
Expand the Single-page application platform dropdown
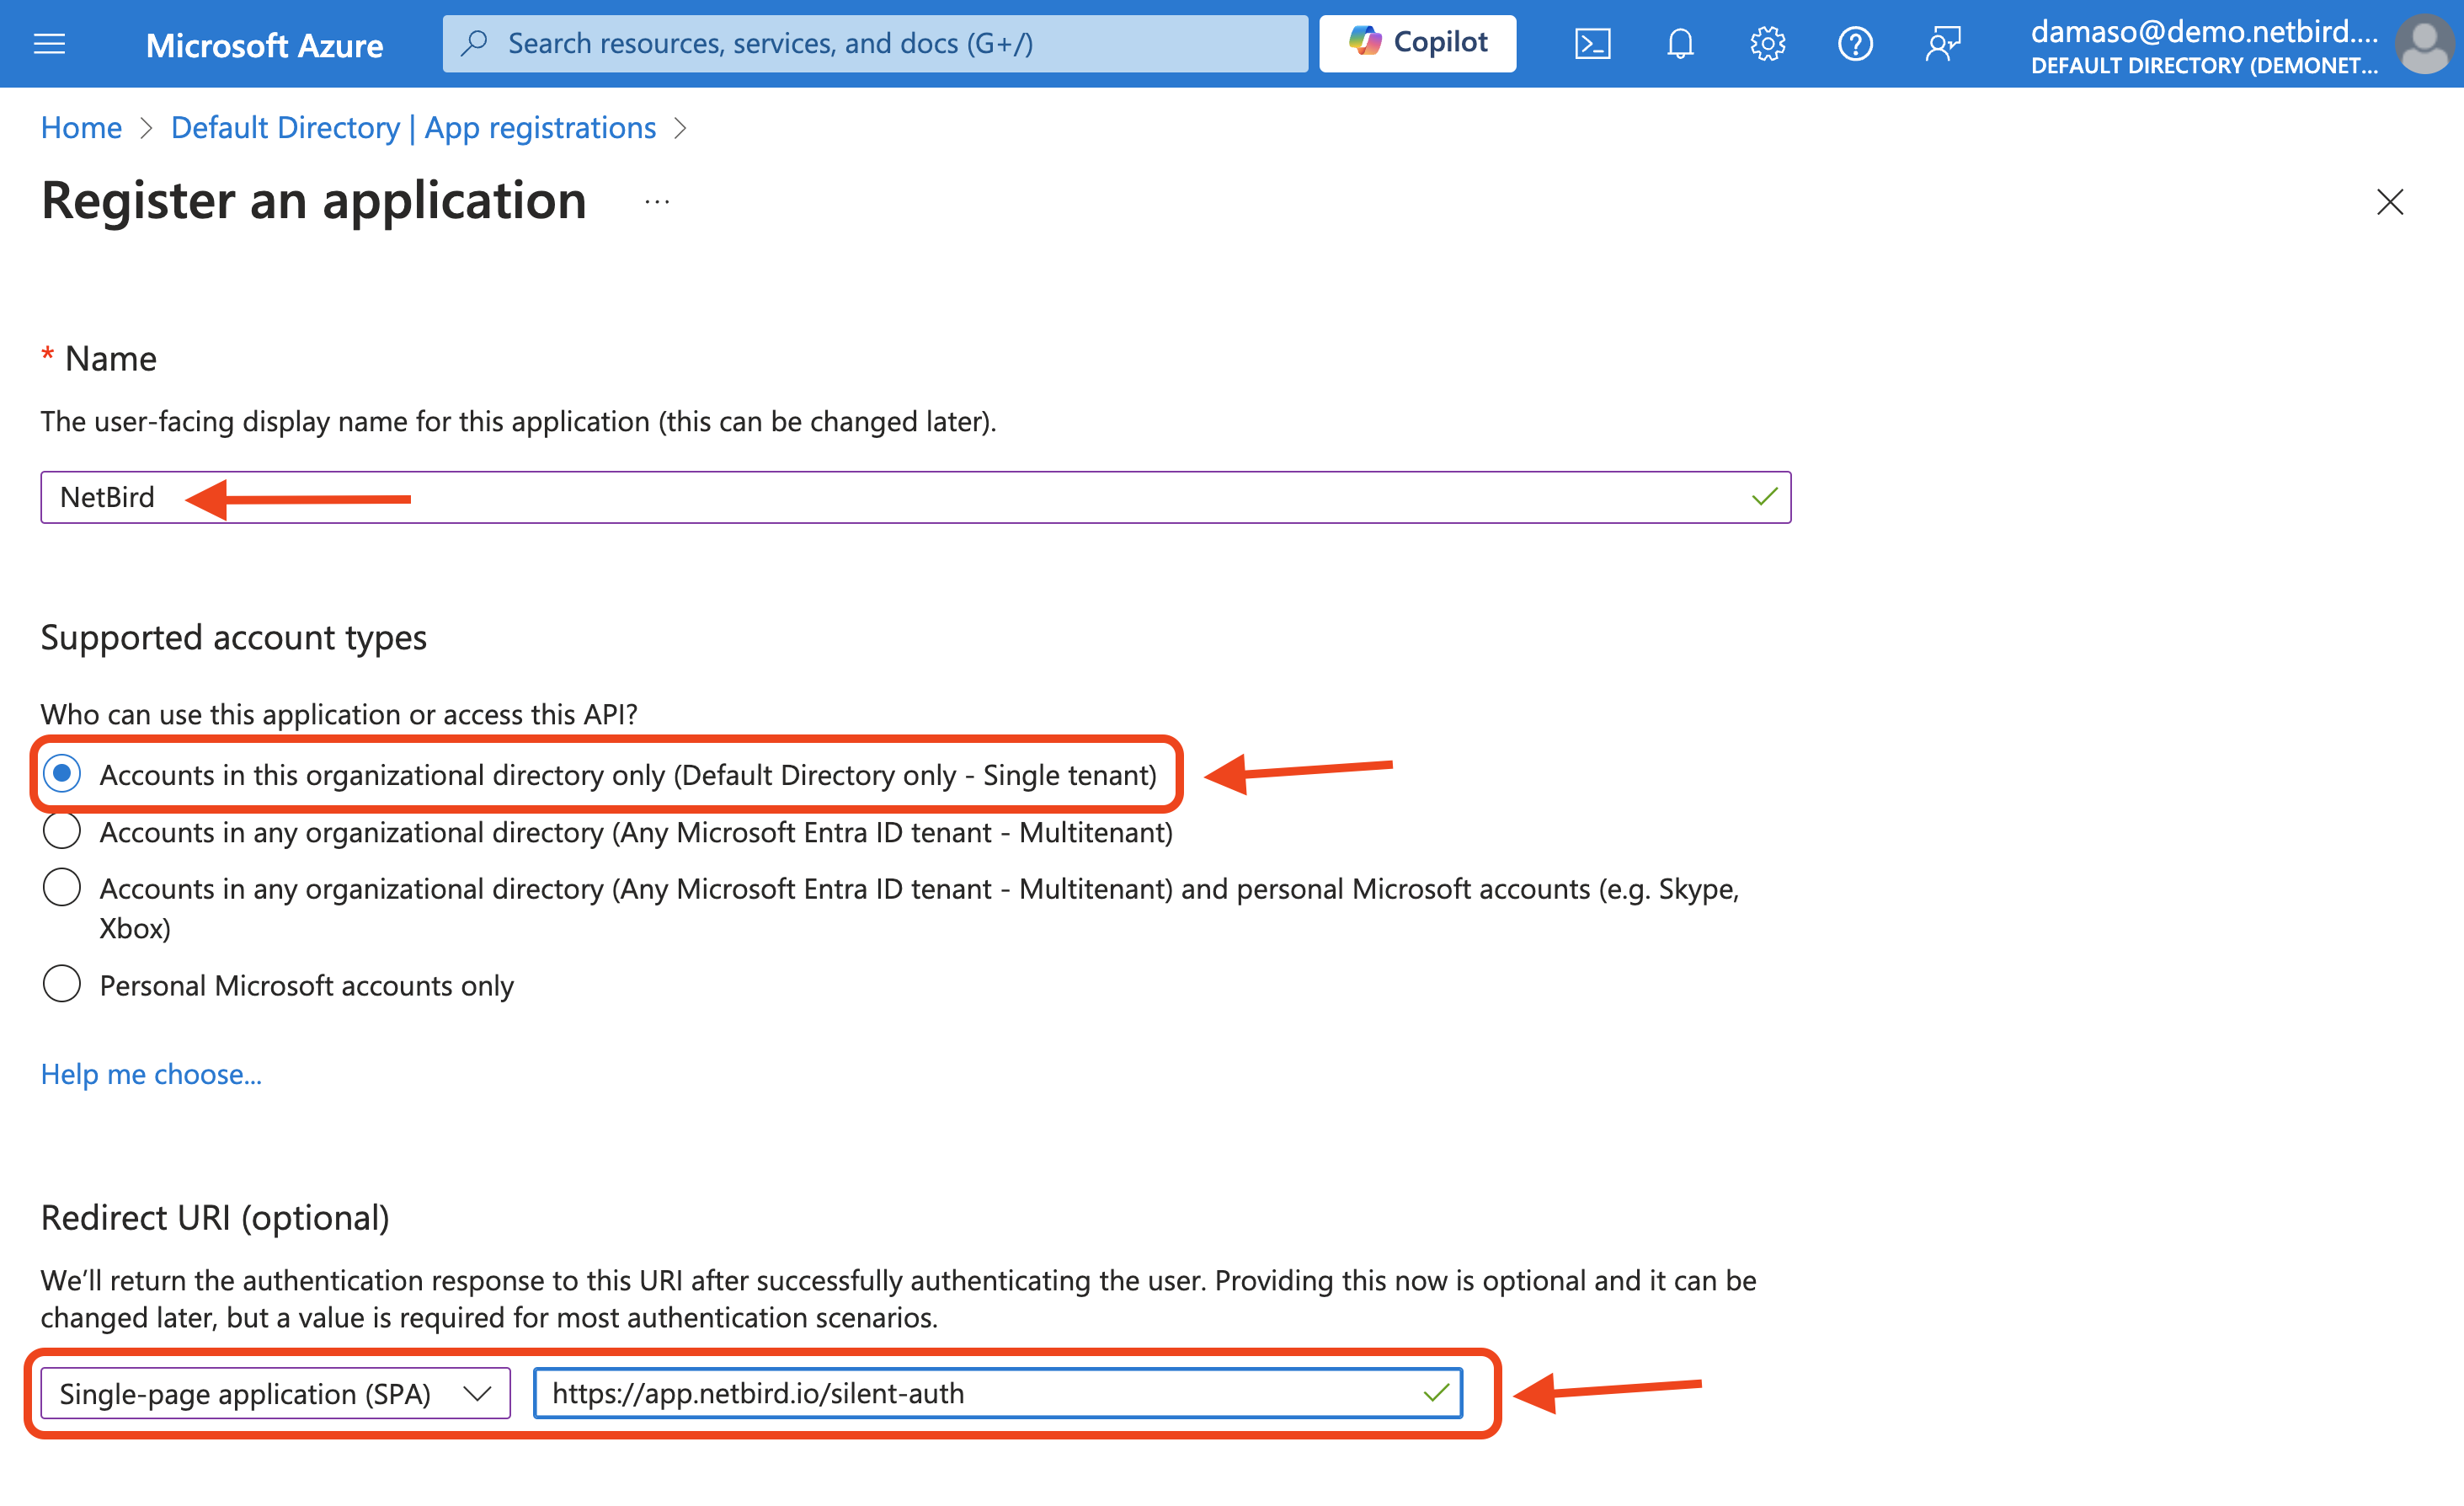(x=275, y=1393)
